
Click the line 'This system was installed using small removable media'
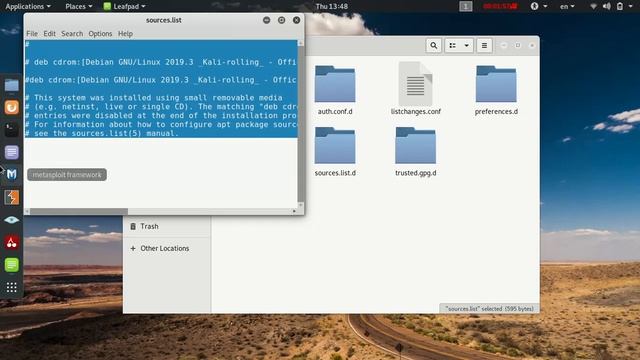click(153, 98)
